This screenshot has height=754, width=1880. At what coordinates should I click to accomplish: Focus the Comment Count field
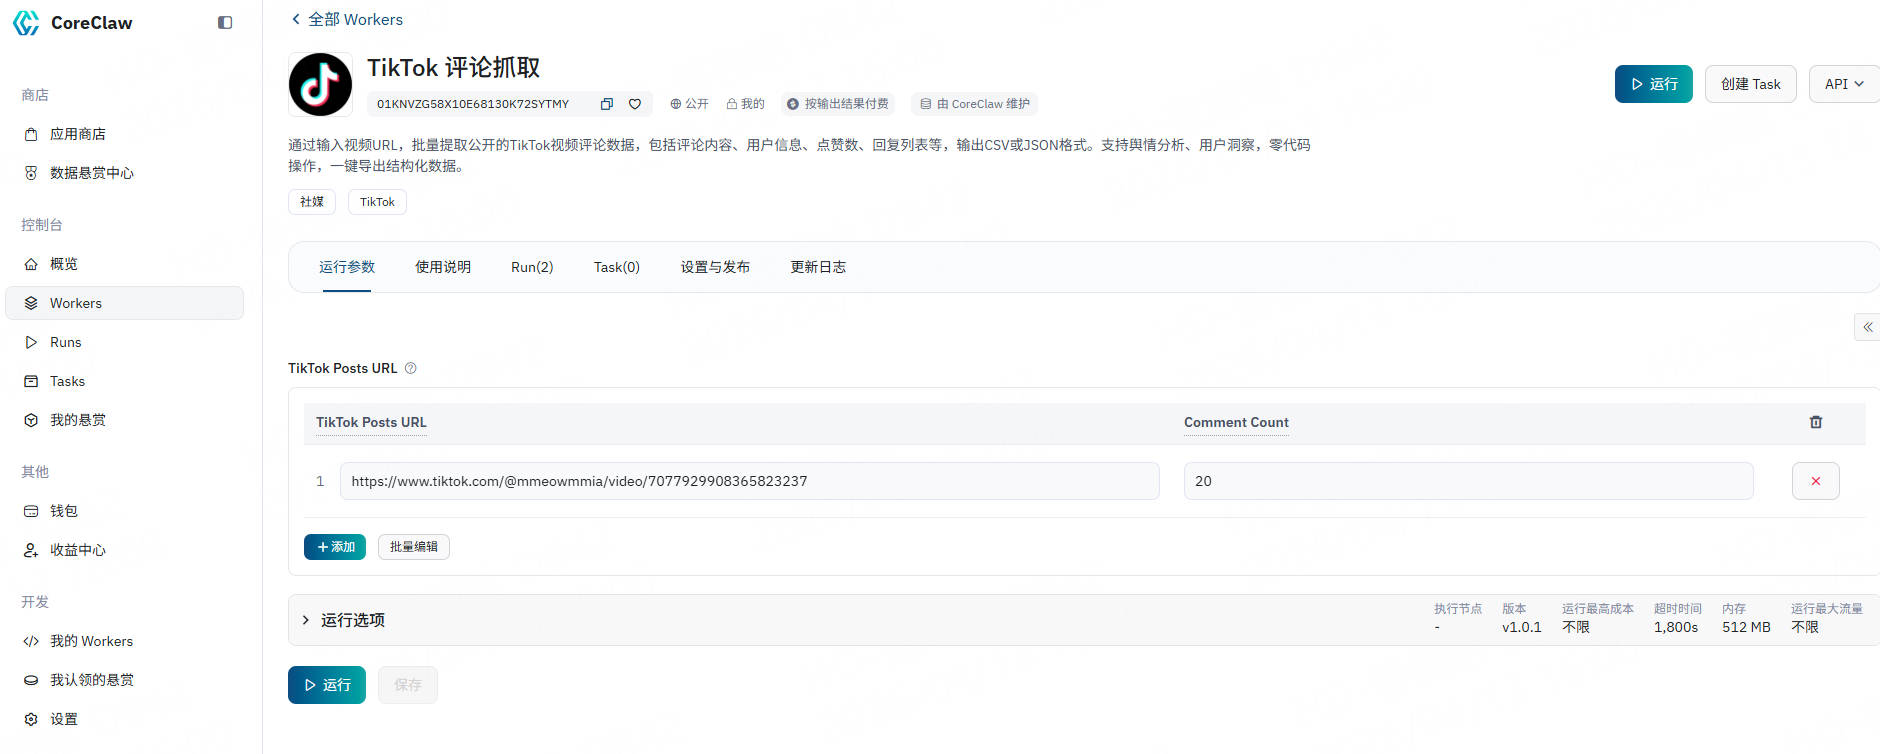click(1467, 481)
